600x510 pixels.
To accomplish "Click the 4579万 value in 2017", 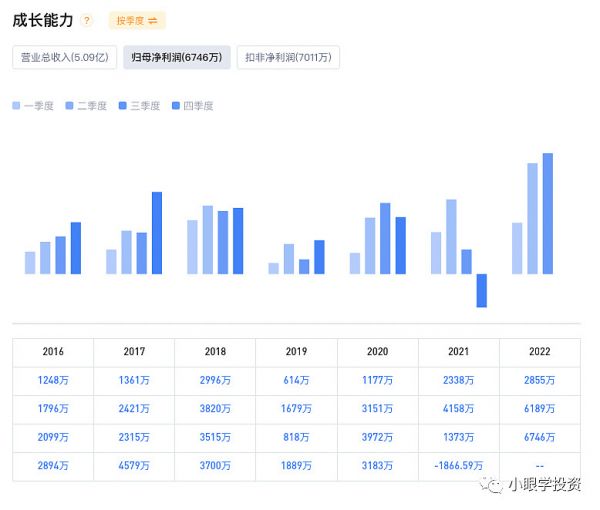I will pyautogui.click(x=134, y=466).
